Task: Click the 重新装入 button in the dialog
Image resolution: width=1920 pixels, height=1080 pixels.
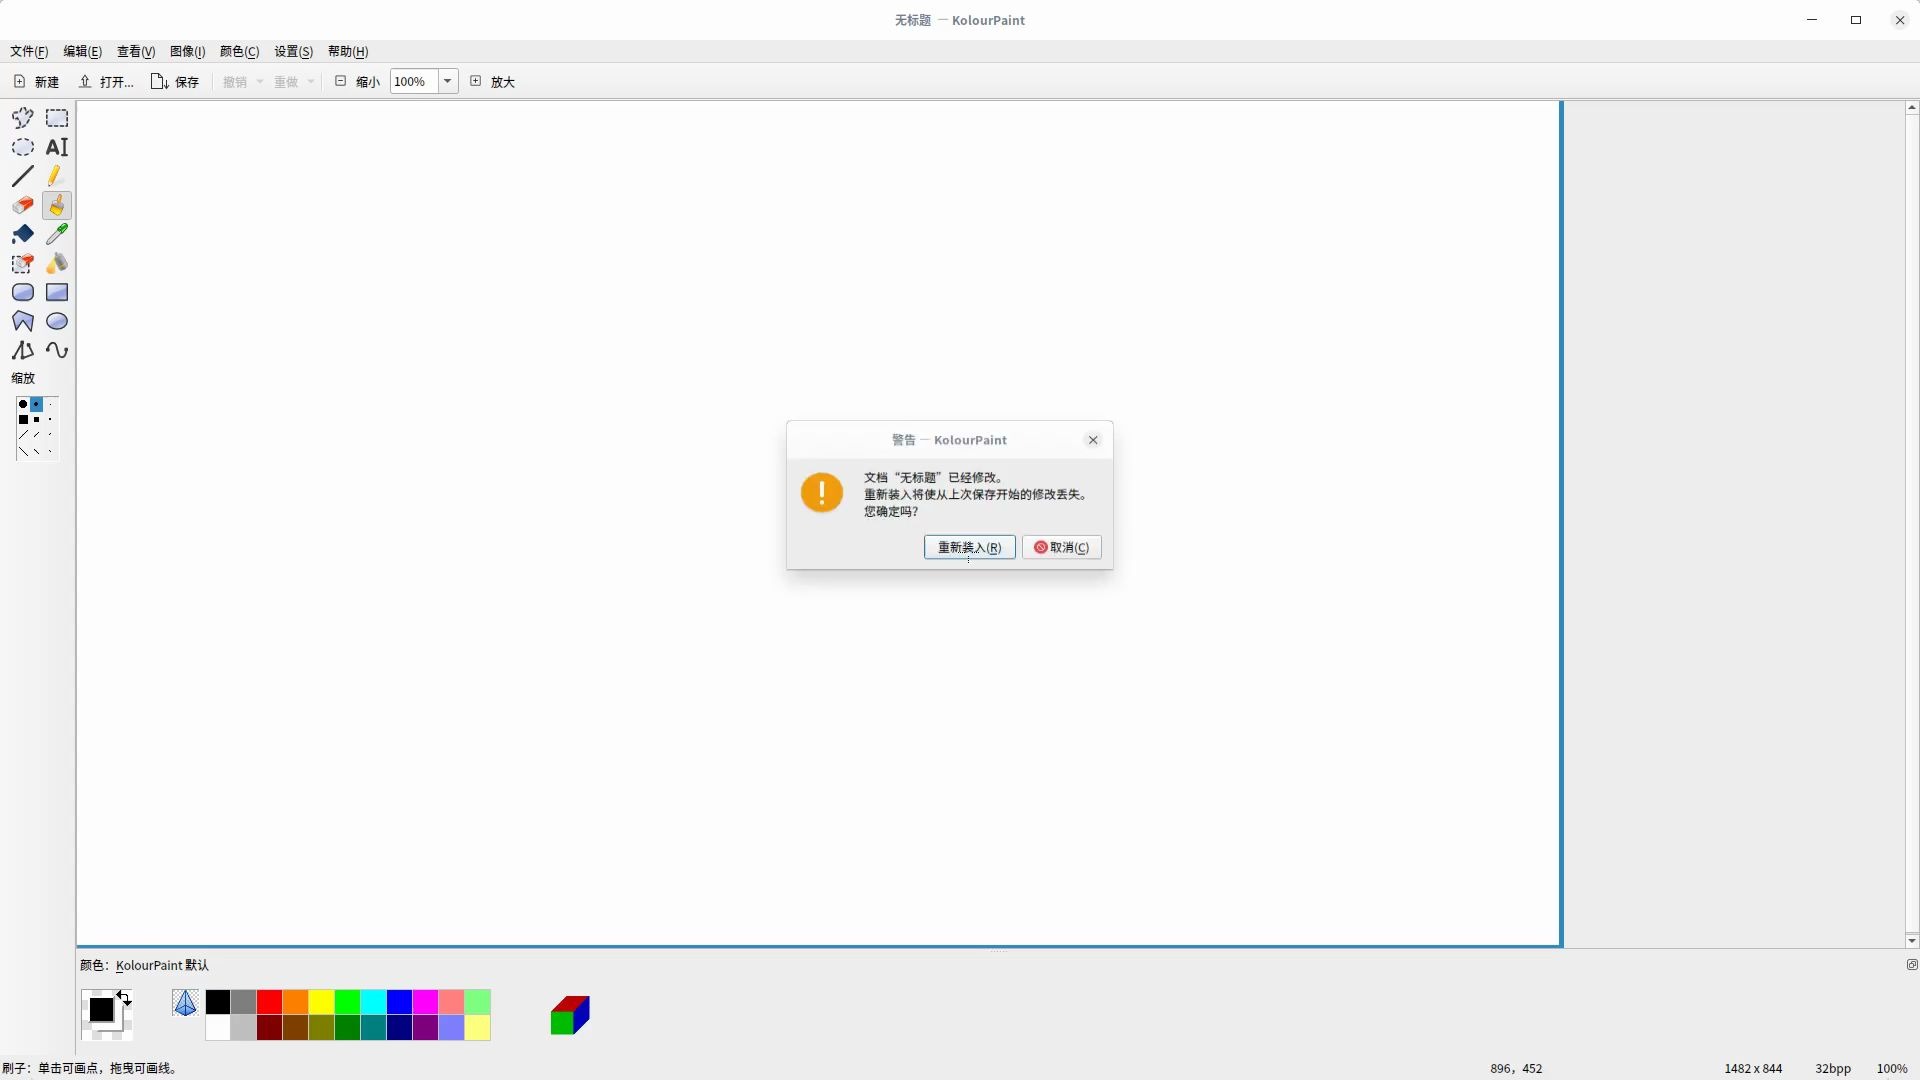Action: pyautogui.click(x=968, y=547)
